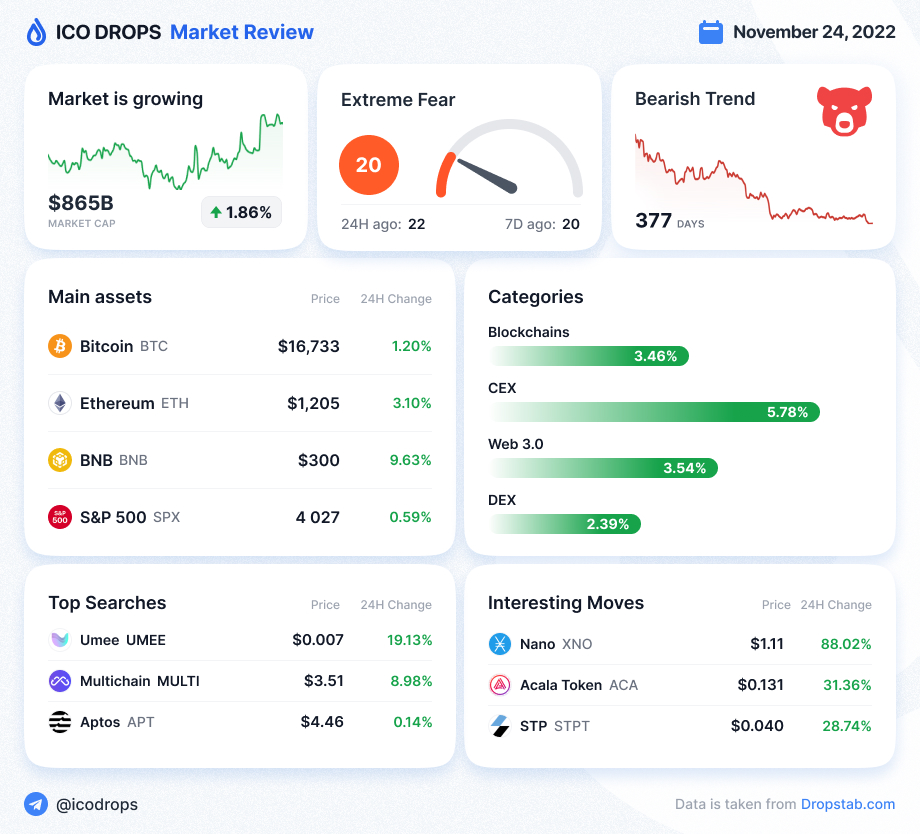The image size is (920, 834).
Task: Click the Bitcoin coin icon
Action: pos(60,346)
